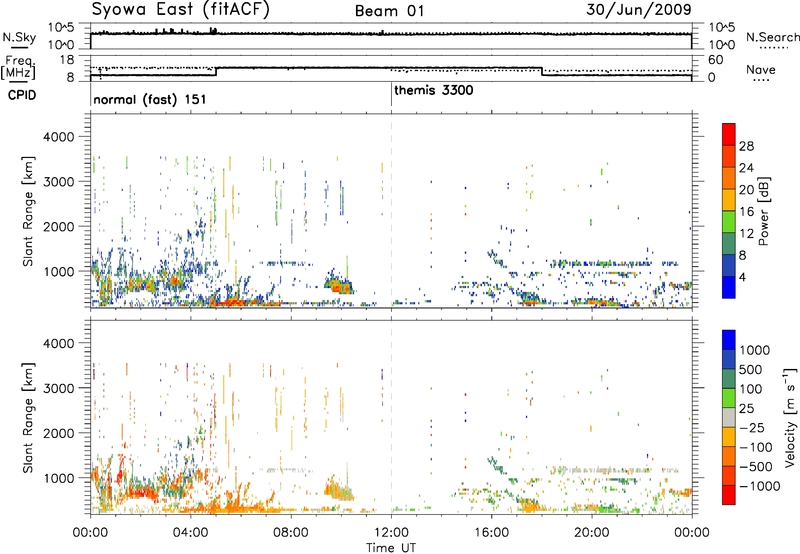Click the 'CPID' label
The height and width of the screenshot is (554, 800).
[22, 95]
